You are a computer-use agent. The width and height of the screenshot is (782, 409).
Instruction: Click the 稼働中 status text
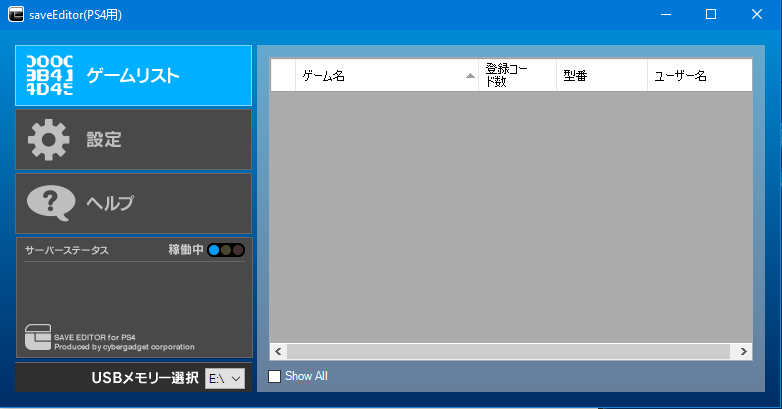point(186,250)
